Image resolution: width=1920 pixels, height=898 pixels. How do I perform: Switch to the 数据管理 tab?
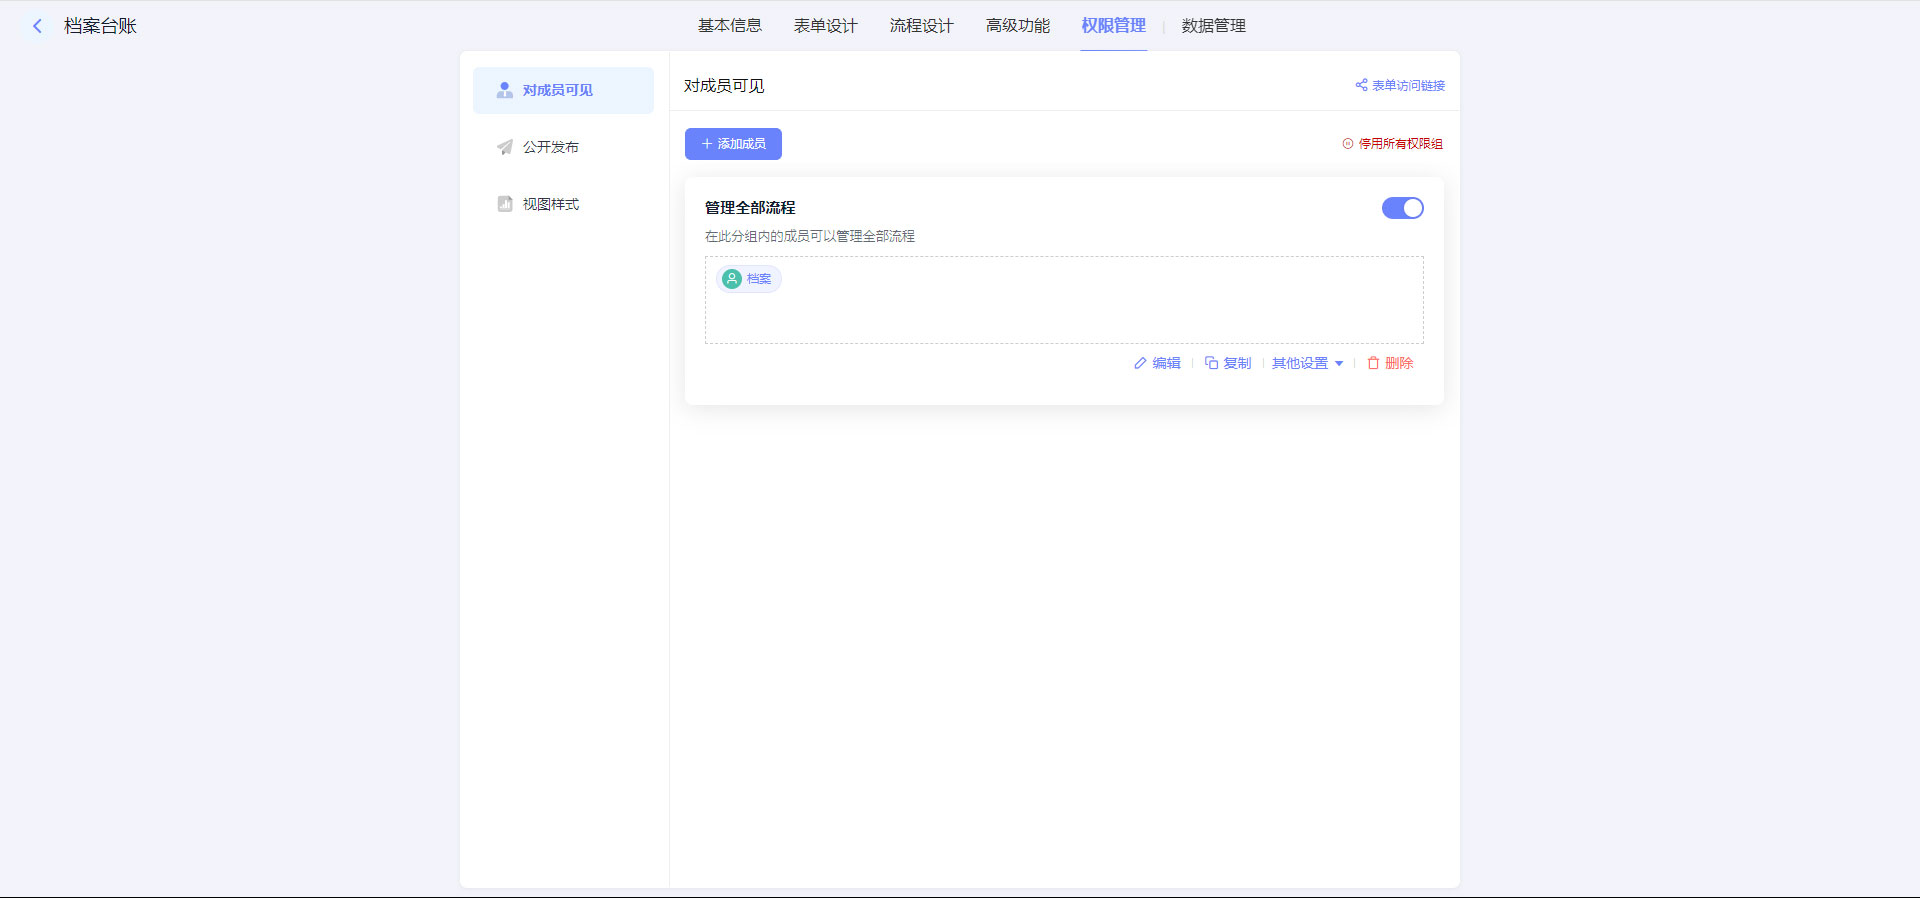(1213, 26)
